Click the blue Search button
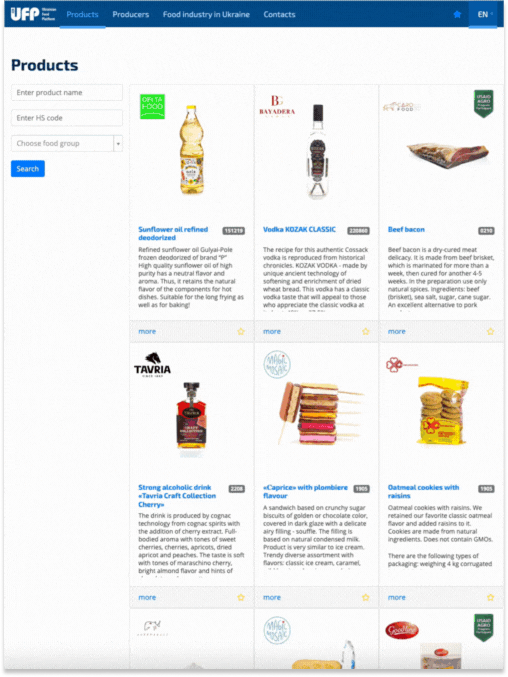Viewport: 508px width, 677px height. (28, 169)
